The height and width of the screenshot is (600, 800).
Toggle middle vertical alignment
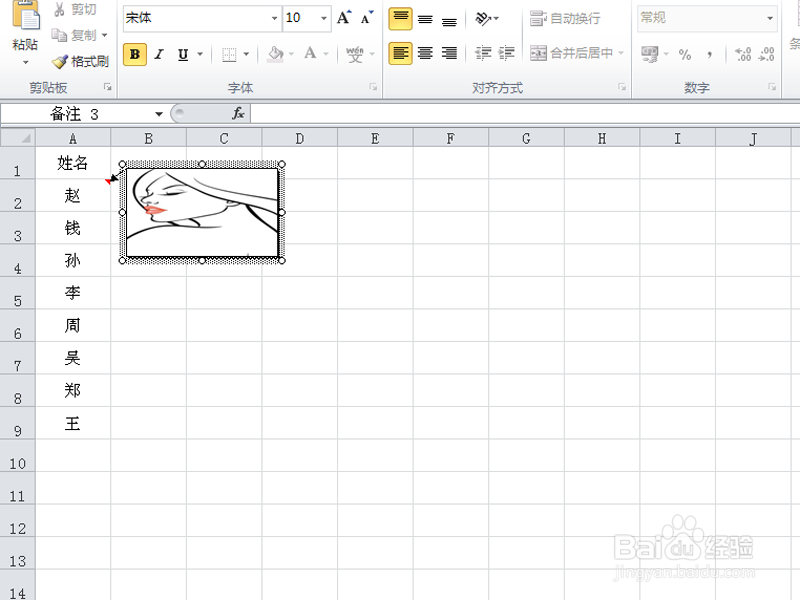425,19
